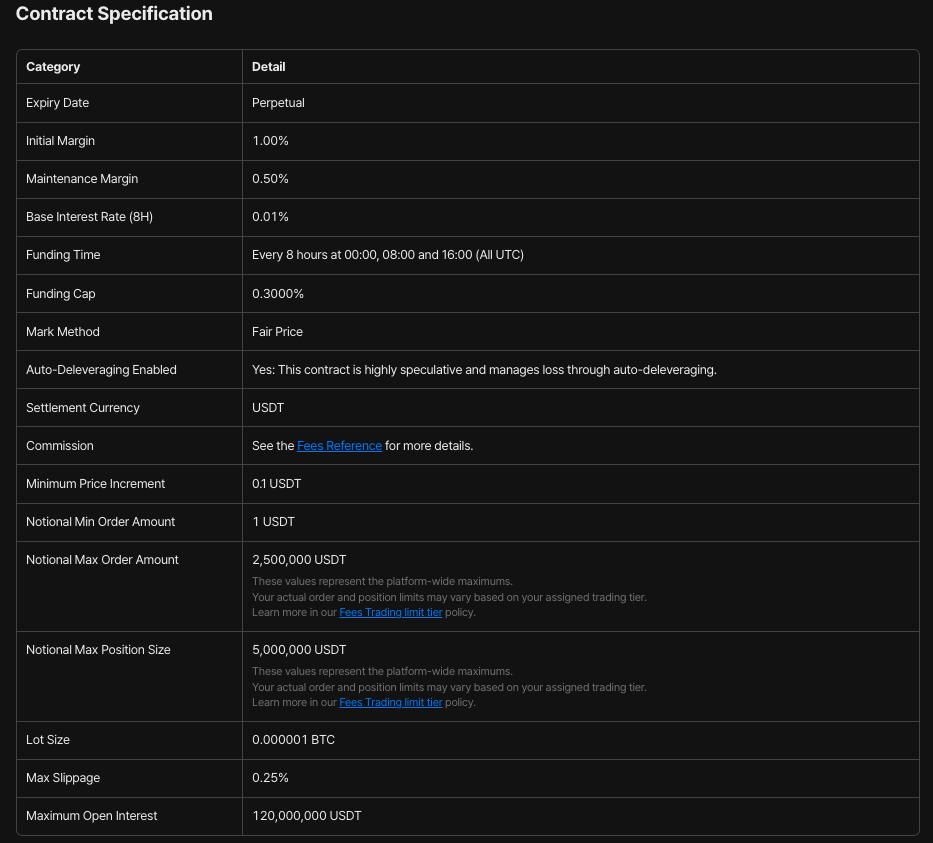This screenshot has height=843, width=933.
Task: Select the Minimum Price Increment cell
Action: [x=95, y=483]
